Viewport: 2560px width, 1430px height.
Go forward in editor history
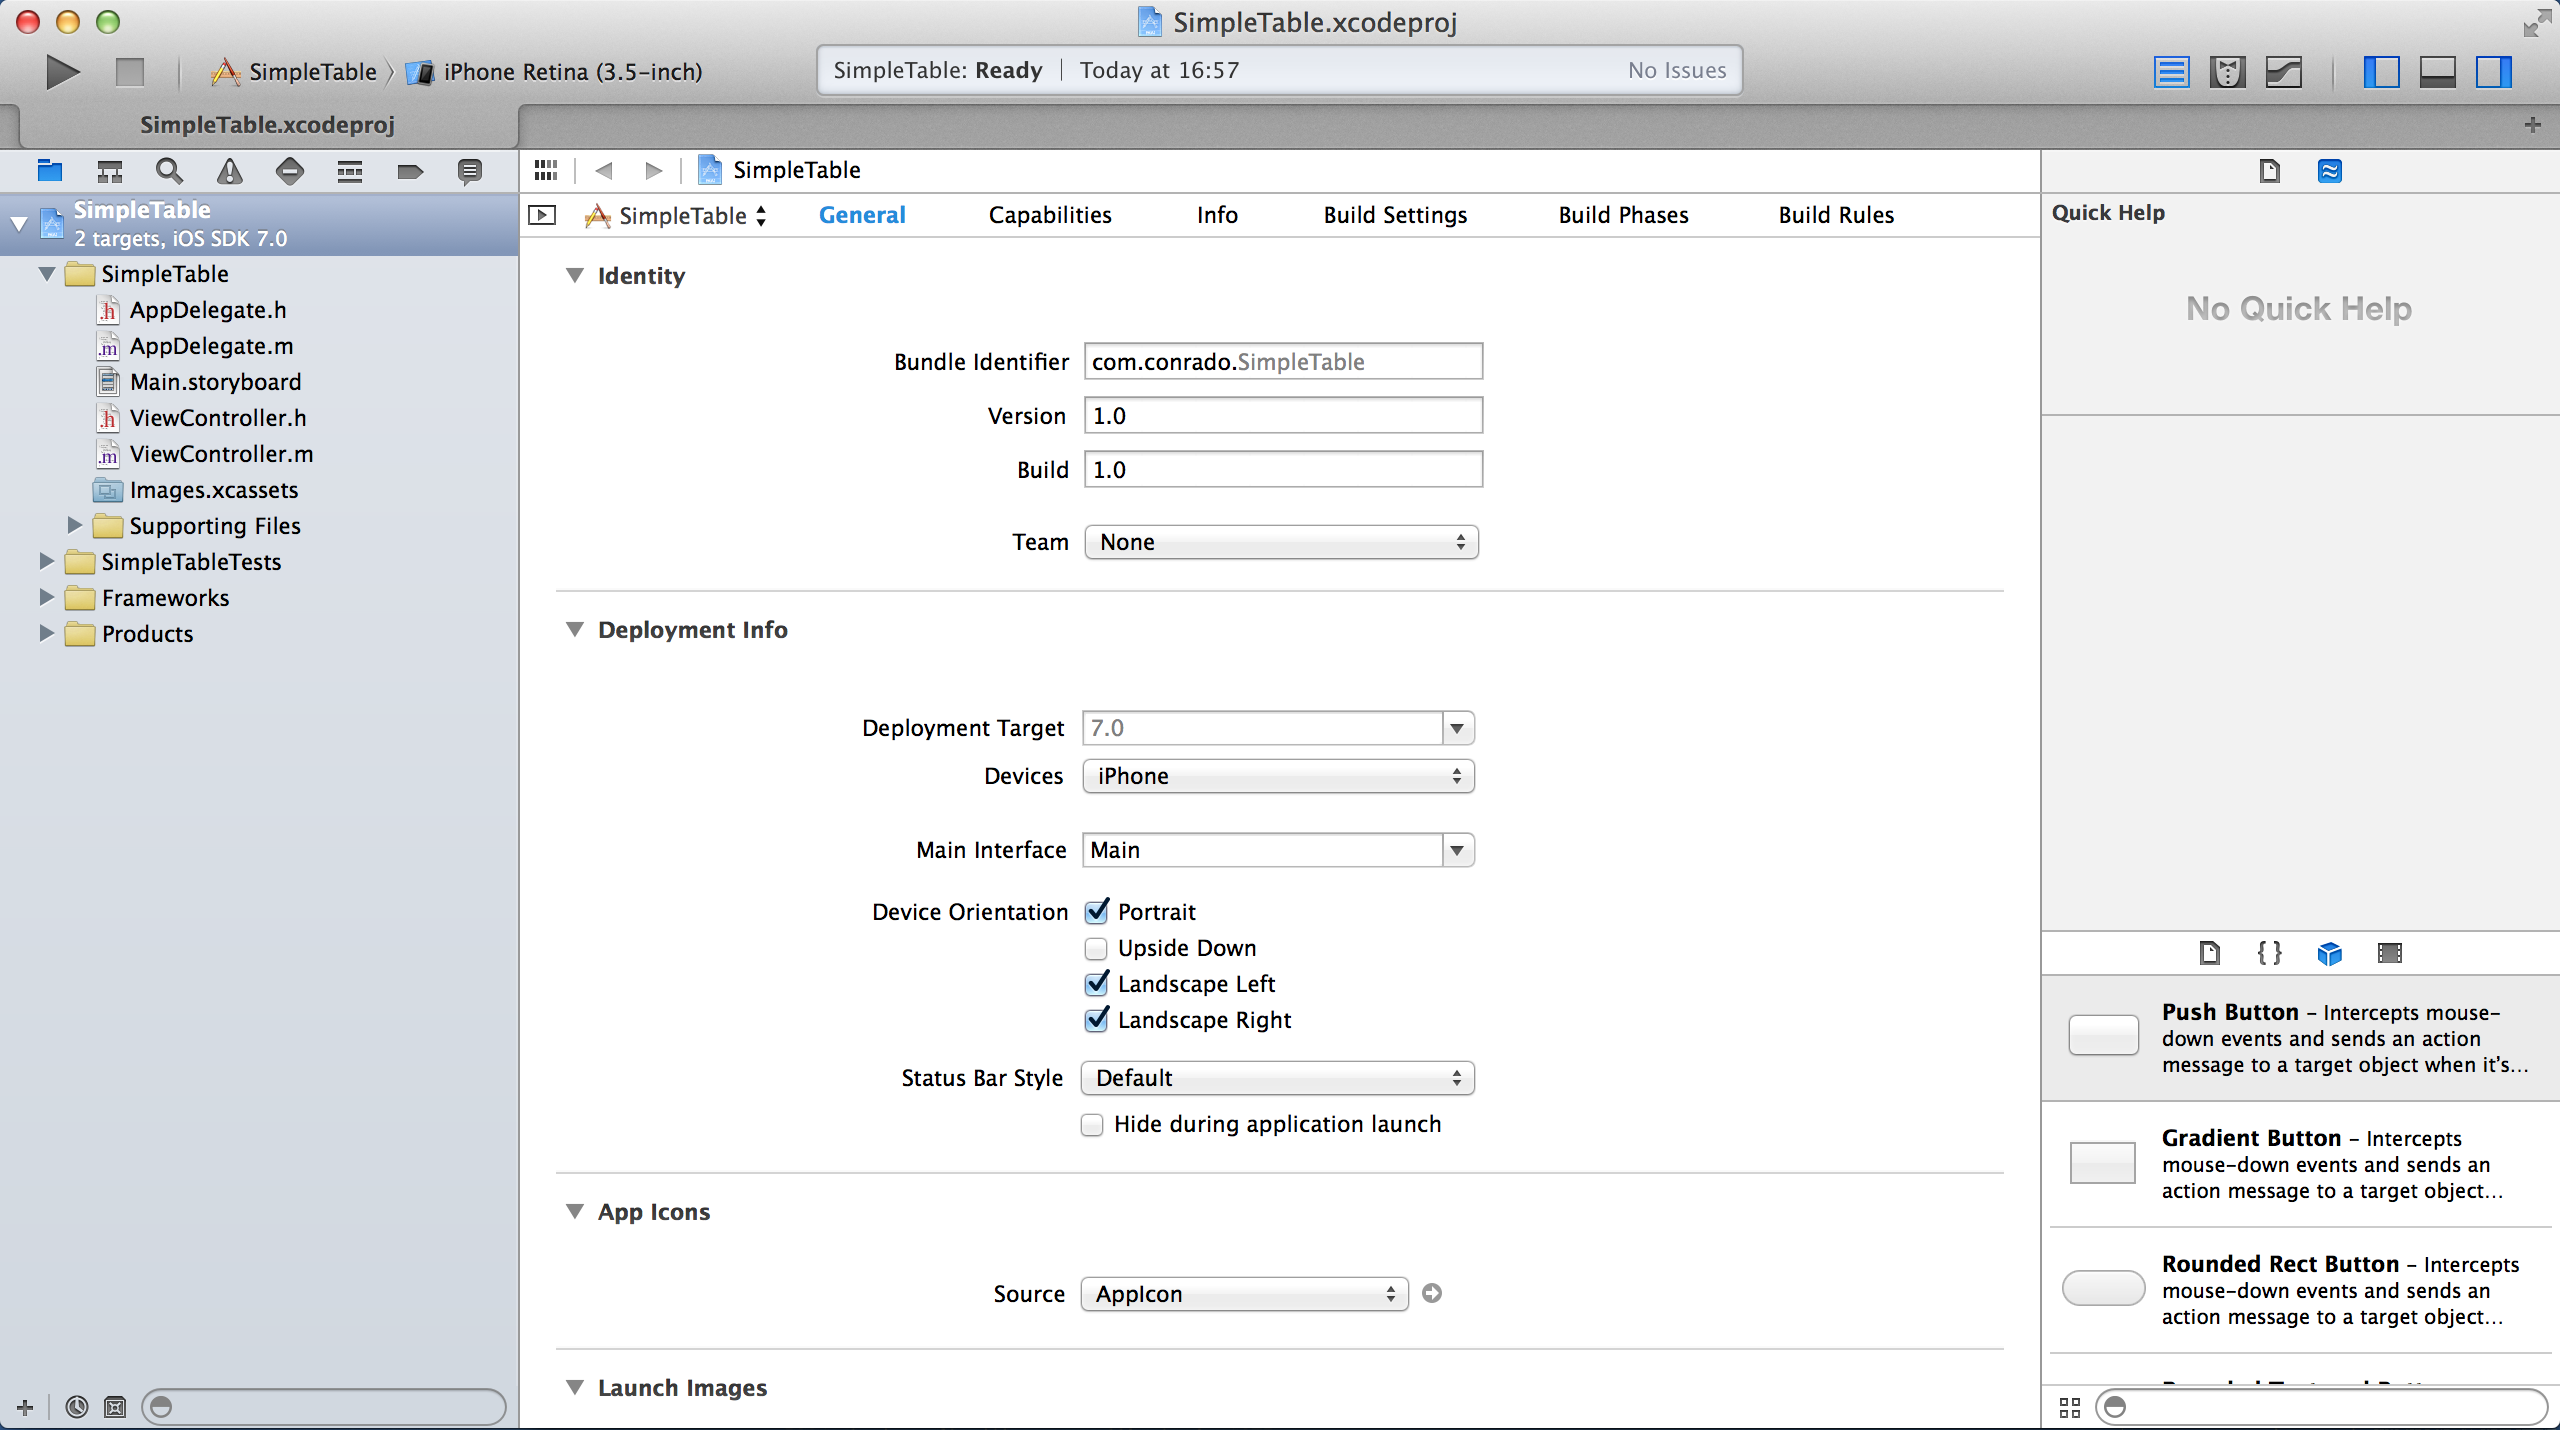tap(653, 170)
